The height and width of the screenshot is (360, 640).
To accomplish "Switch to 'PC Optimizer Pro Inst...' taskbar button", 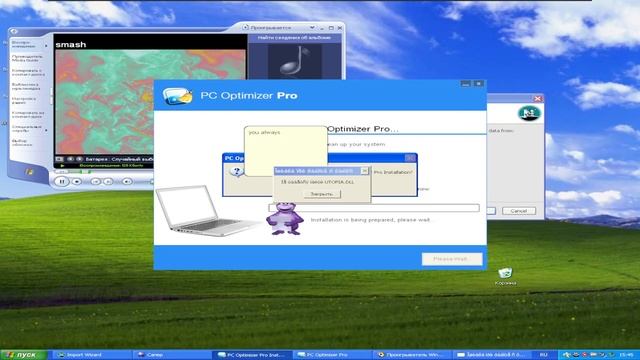I will coord(252,355).
